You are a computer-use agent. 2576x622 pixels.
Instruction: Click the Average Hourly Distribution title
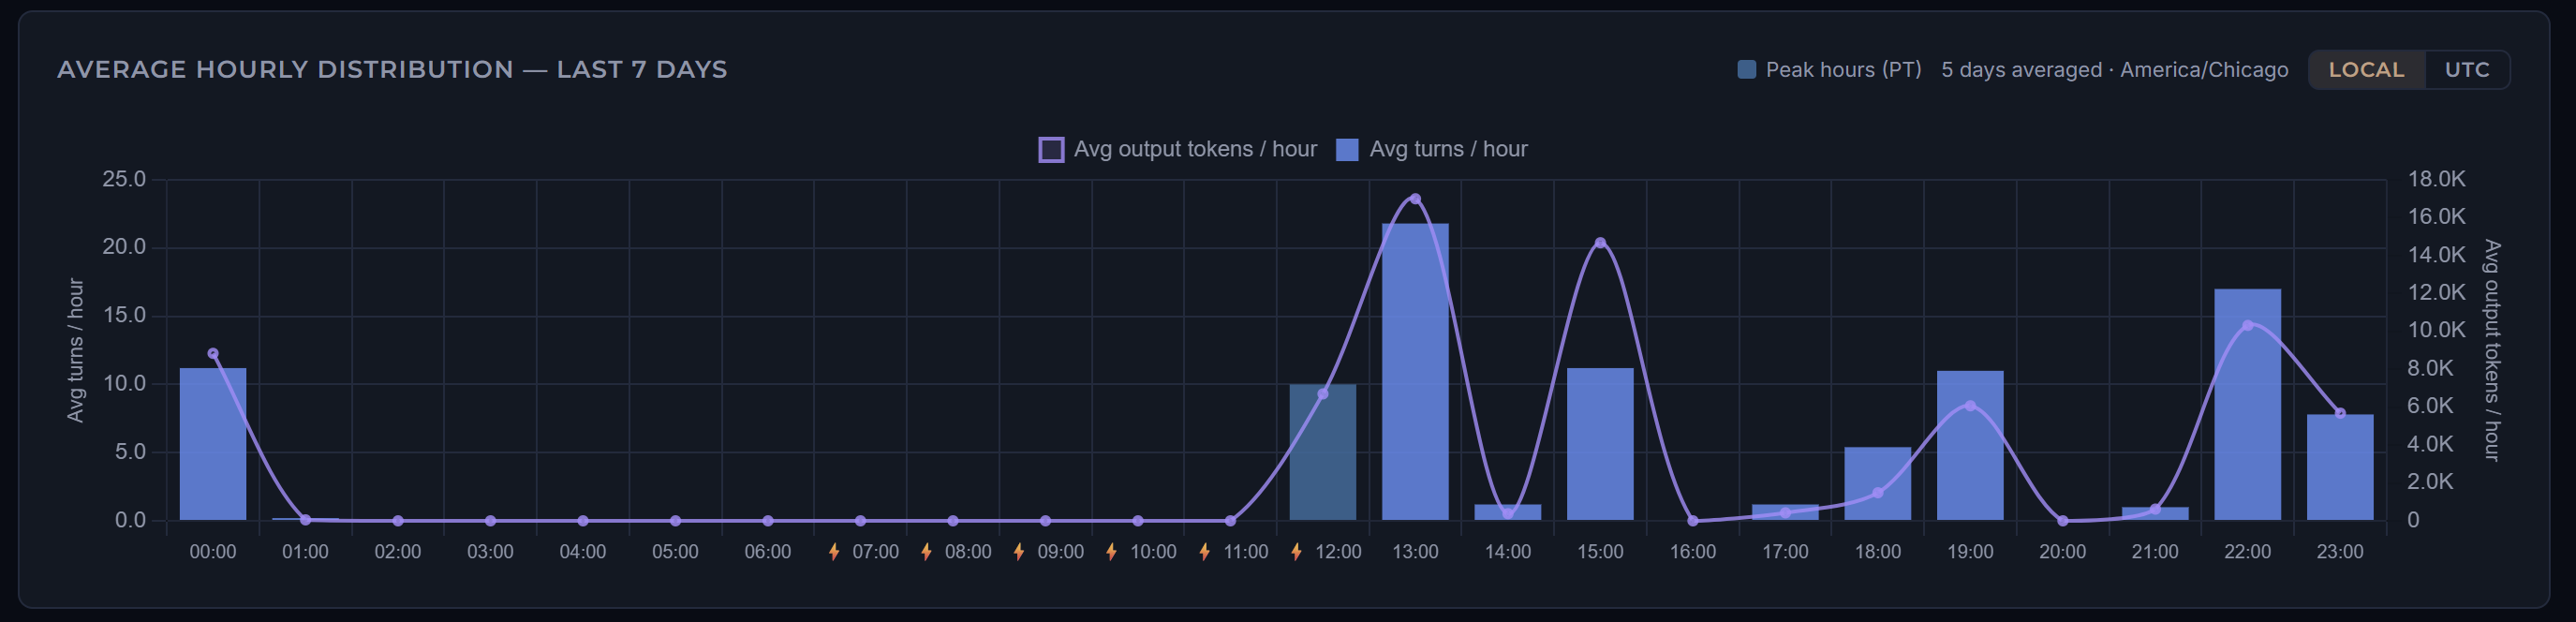(x=392, y=70)
